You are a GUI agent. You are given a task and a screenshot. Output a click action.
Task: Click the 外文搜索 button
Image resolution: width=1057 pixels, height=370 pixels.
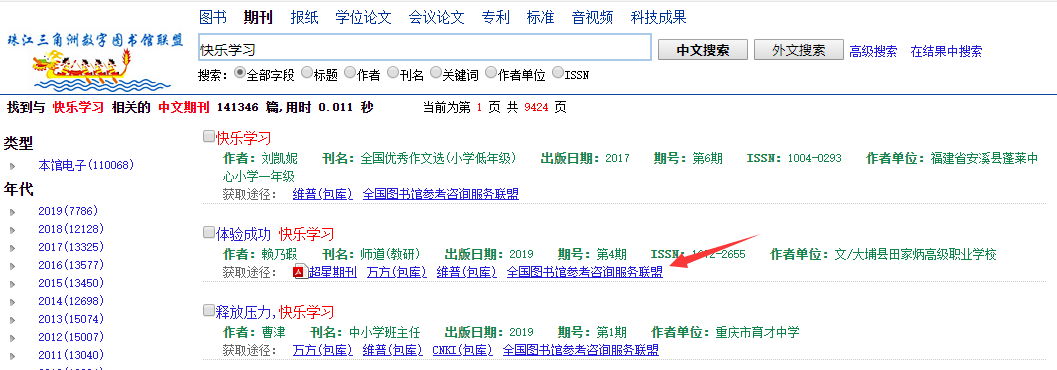(799, 50)
